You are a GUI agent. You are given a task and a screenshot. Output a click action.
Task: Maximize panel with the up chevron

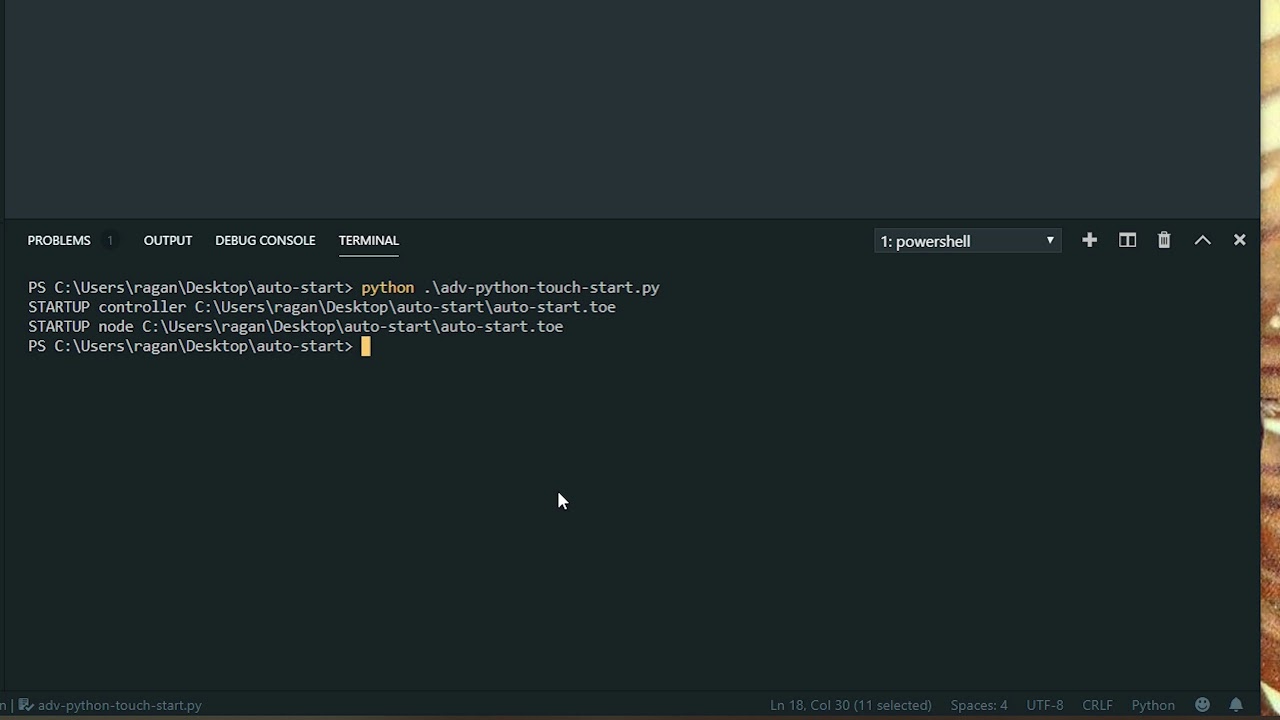coord(1202,240)
